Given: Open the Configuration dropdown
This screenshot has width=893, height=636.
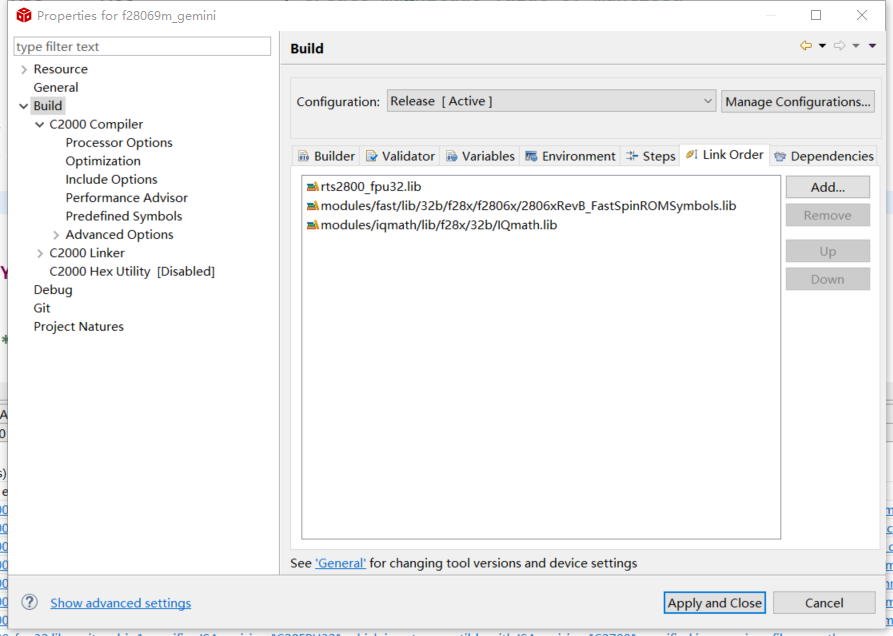Looking at the screenshot, I should (551, 101).
